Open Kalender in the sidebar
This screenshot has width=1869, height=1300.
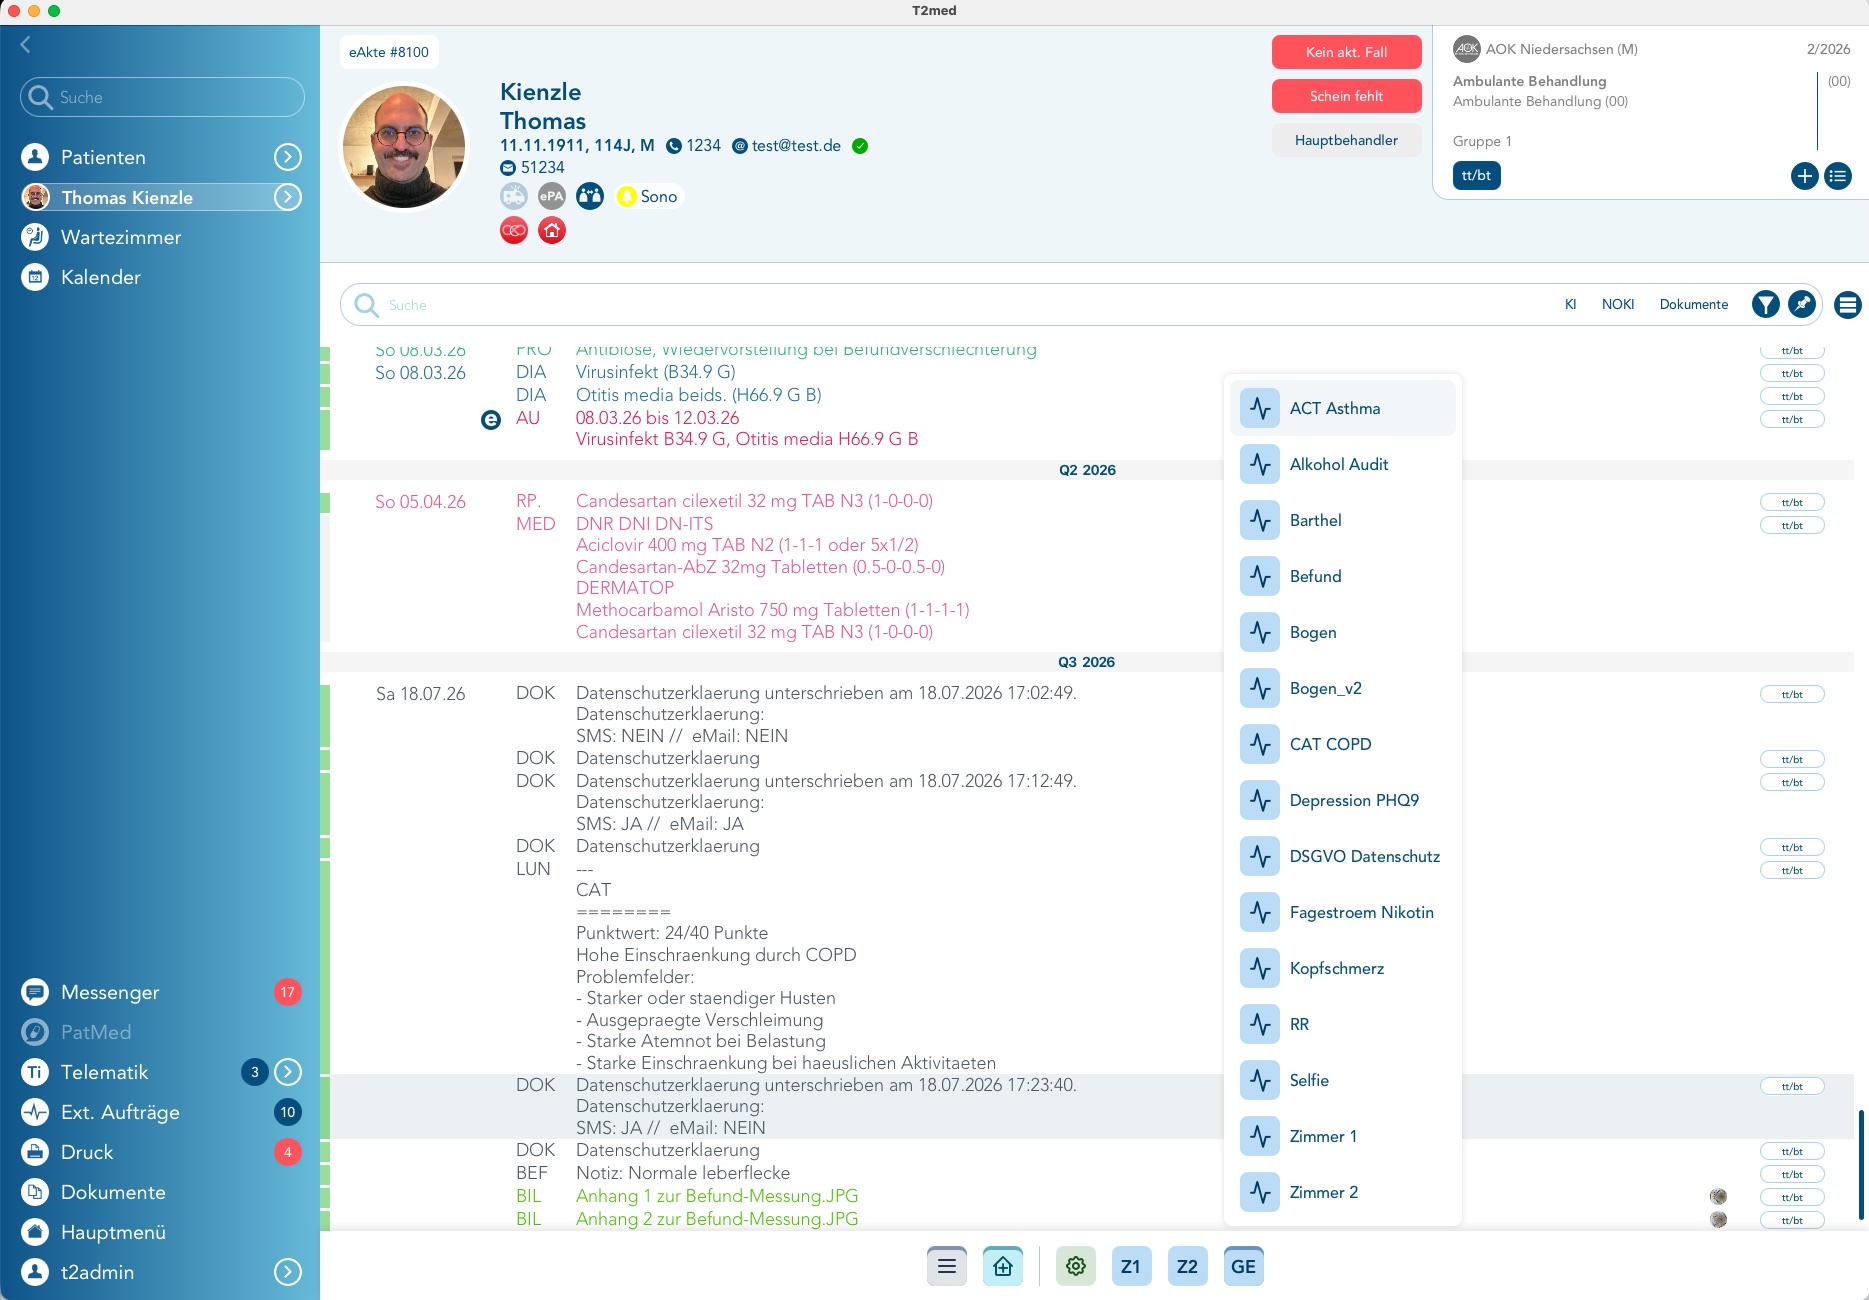point(100,277)
